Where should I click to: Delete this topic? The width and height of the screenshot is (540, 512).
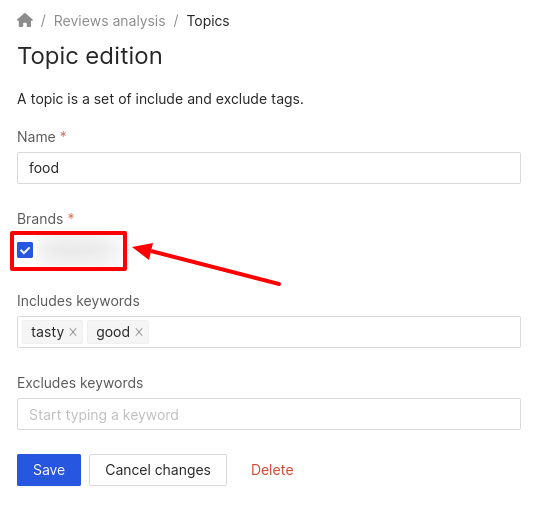tap(272, 470)
